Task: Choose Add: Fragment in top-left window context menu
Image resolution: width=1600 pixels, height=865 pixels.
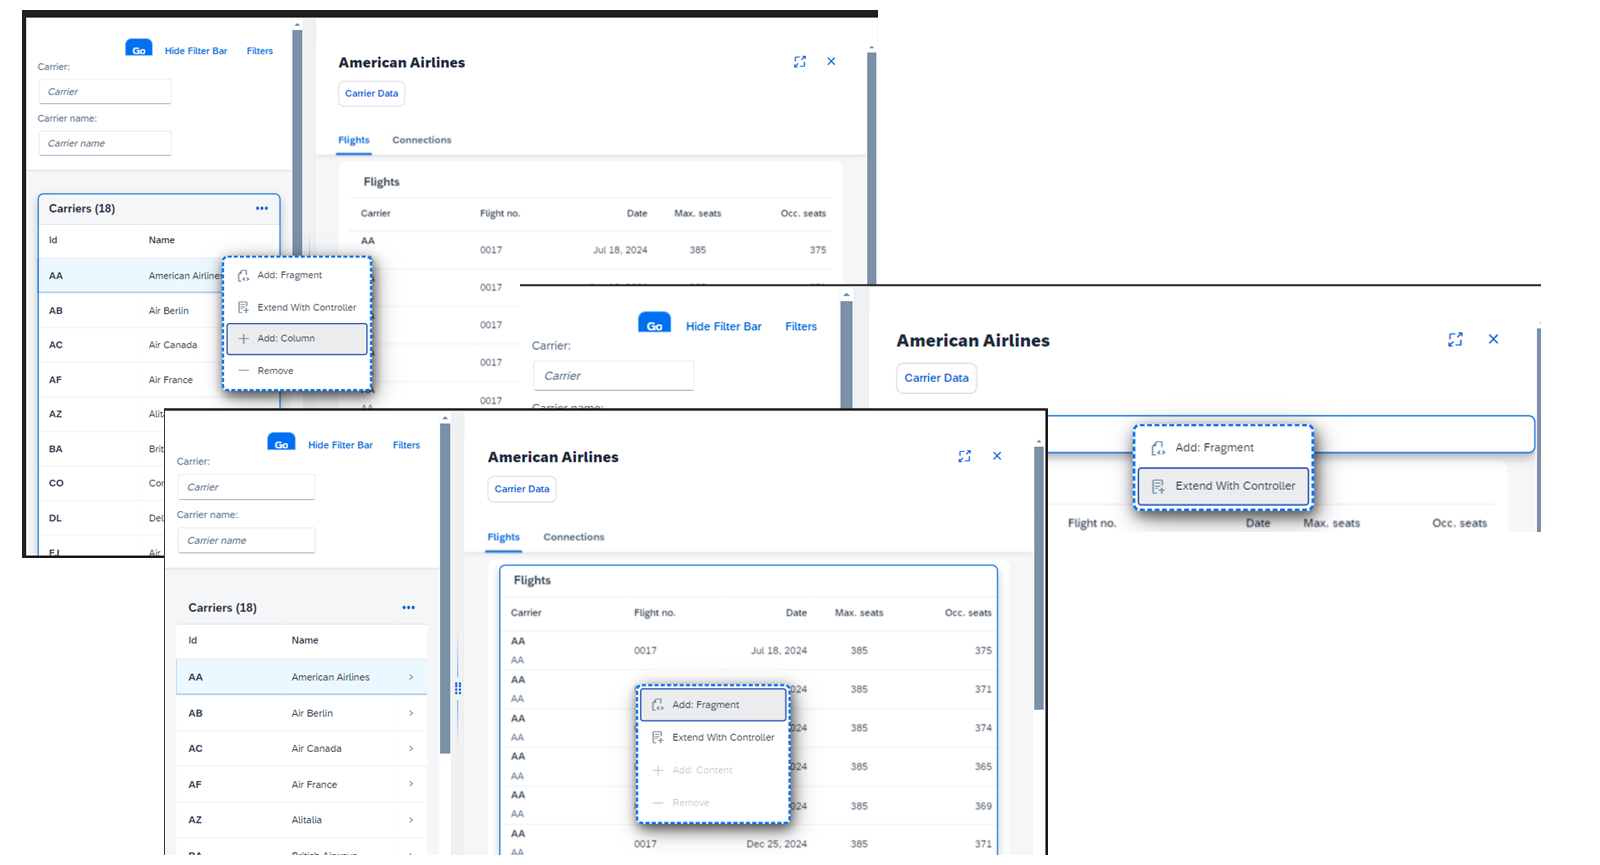Action: [x=297, y=275]
